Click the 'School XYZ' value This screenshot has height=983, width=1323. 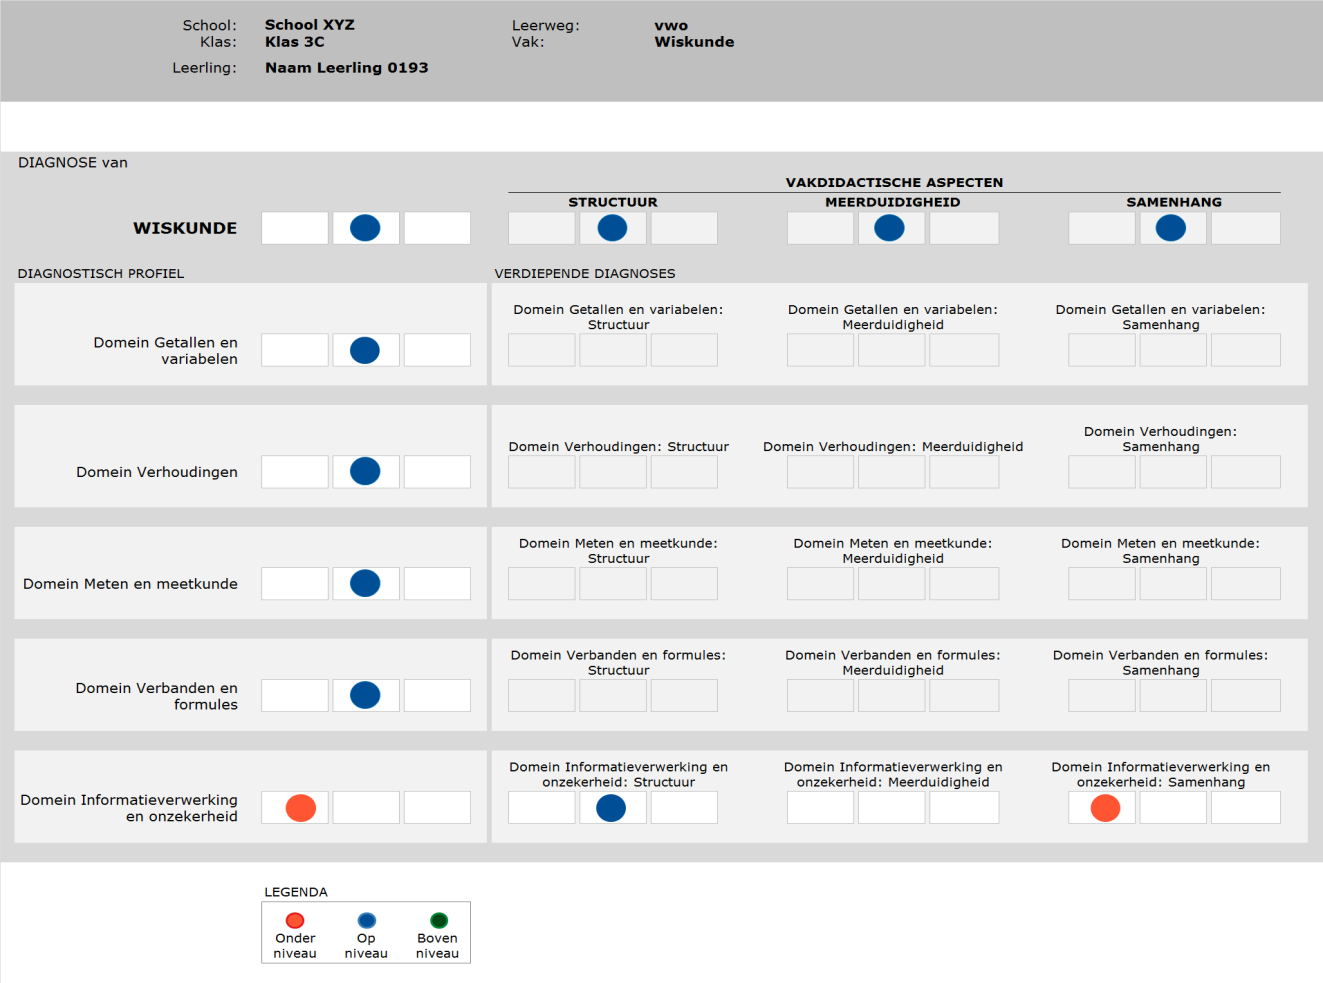click(x=310, y=25)
